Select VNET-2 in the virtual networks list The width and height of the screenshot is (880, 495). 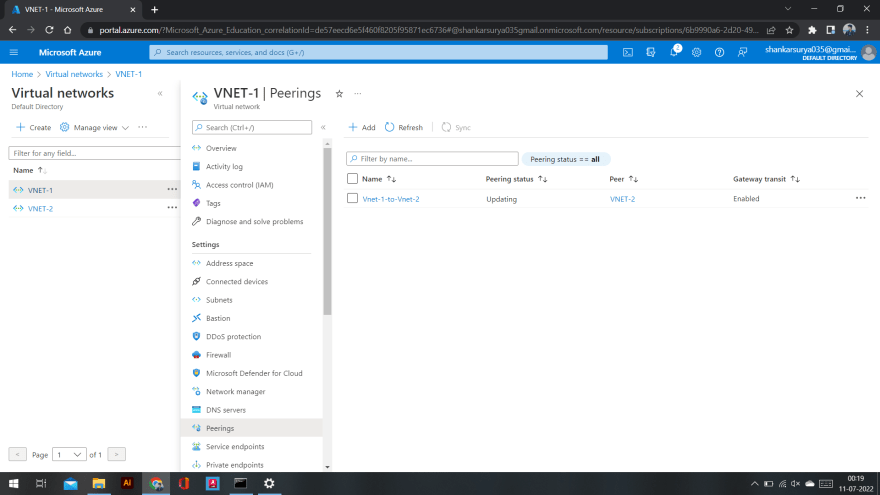click(x=40, y=208)
